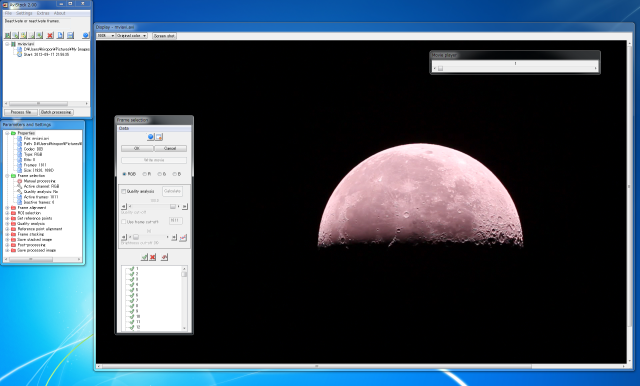The width and height of the screenshot is (640, 386).
Task: Open the Original color dropdown
Action: (131, 36)
